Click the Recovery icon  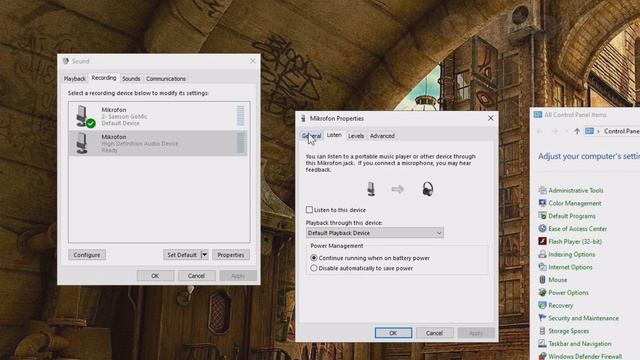tap(542, 305)
